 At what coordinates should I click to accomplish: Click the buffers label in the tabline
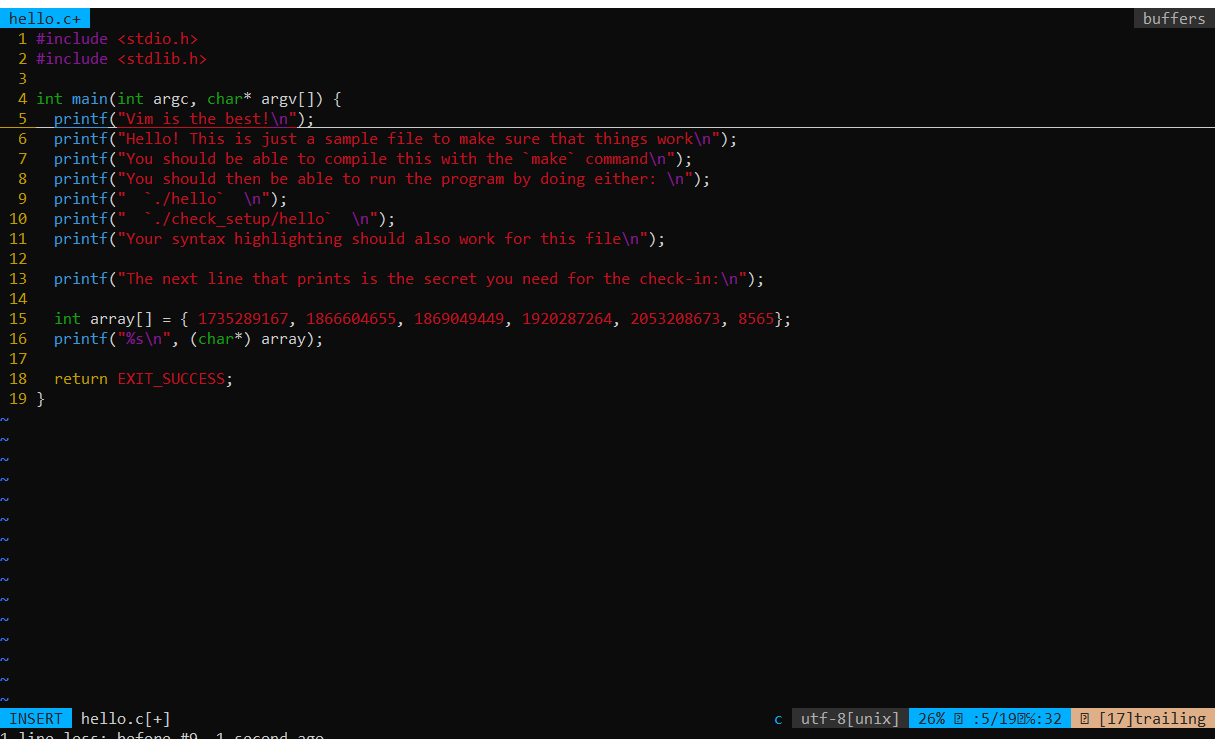click(1174, 19)
